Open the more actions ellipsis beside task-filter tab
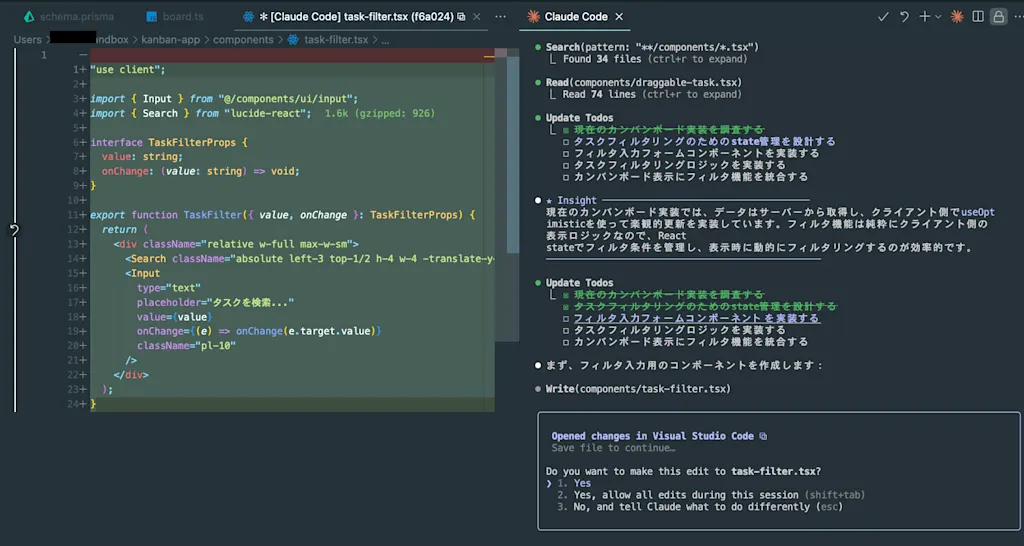This screenshot has width=1024, height=546. coord(500,17)
